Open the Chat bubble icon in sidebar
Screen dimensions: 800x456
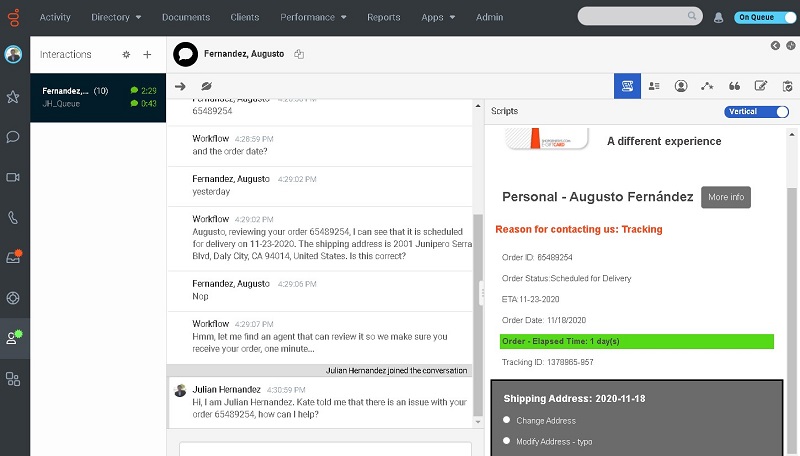(13, 137)
